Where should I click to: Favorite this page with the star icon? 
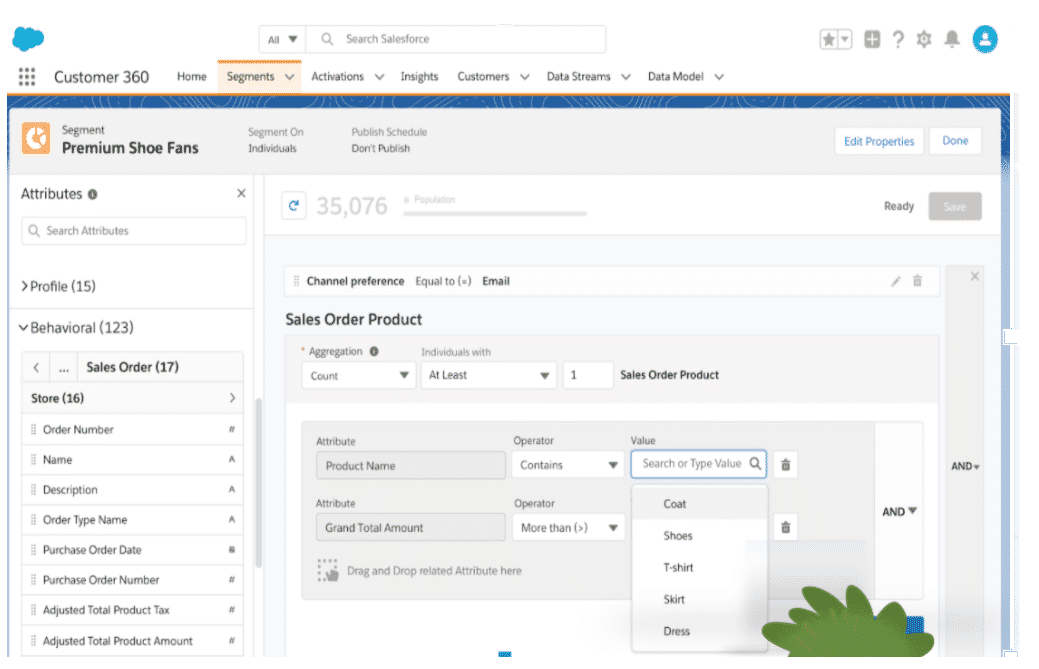click(829, 38)
